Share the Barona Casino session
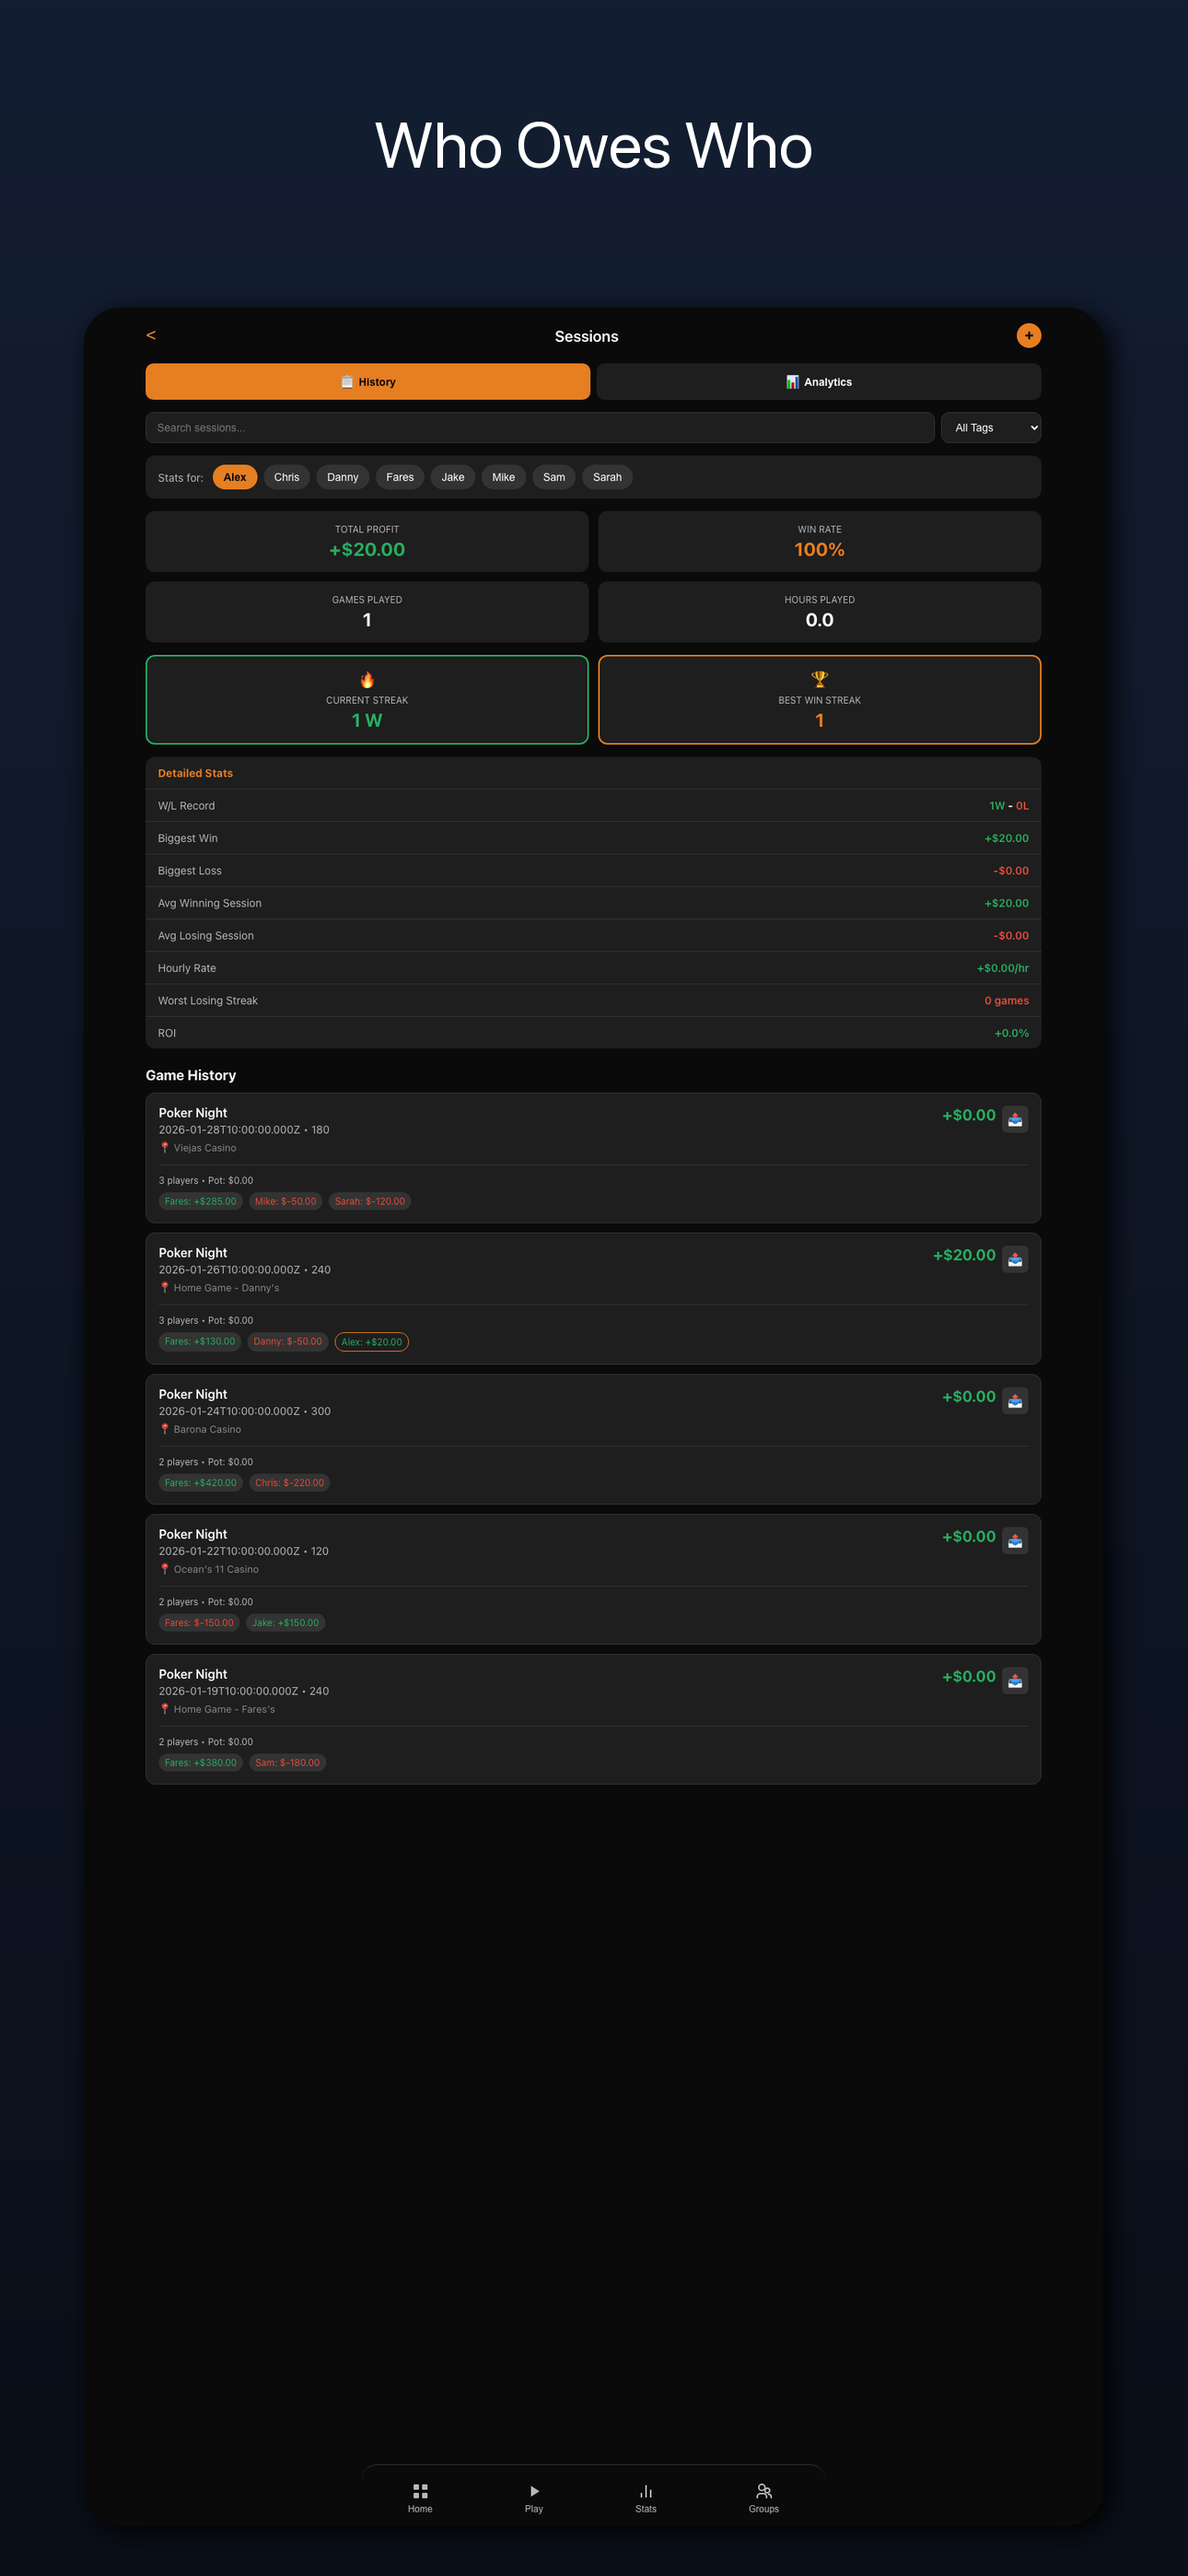The image size is (1188, 2576). tap(1015, 1401)
